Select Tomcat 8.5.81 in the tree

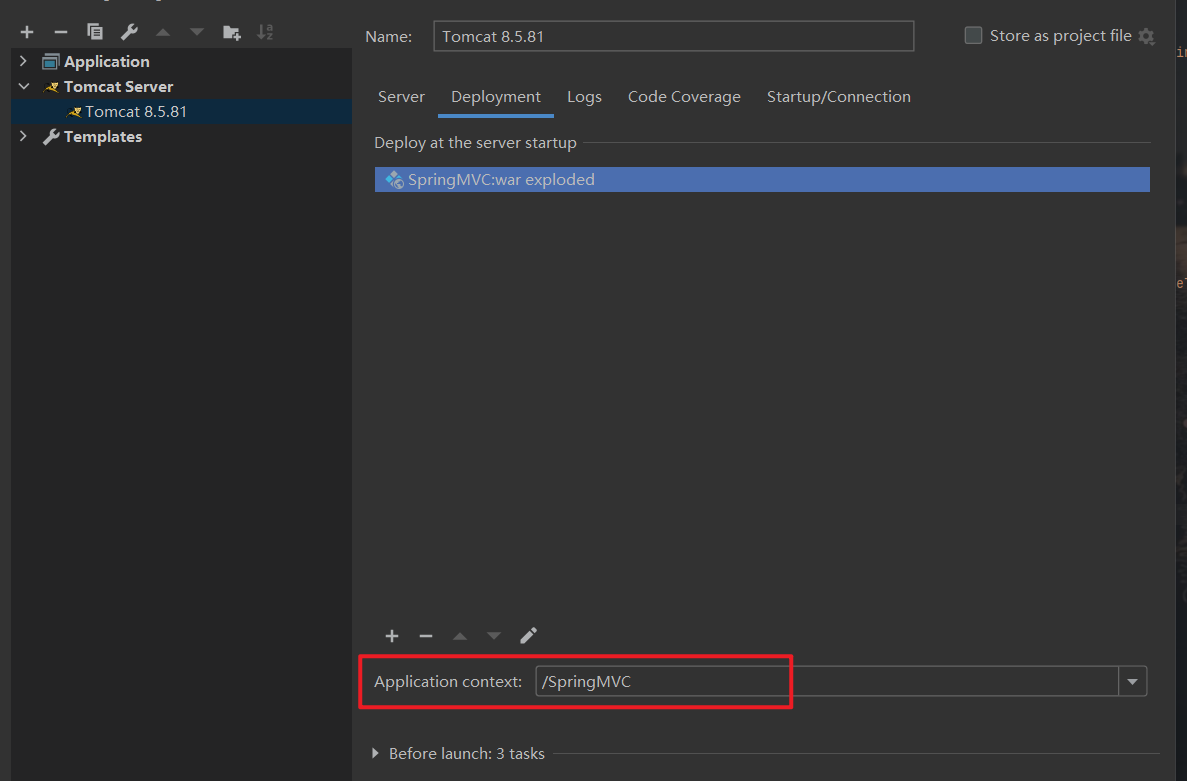(x=135, y=112)
